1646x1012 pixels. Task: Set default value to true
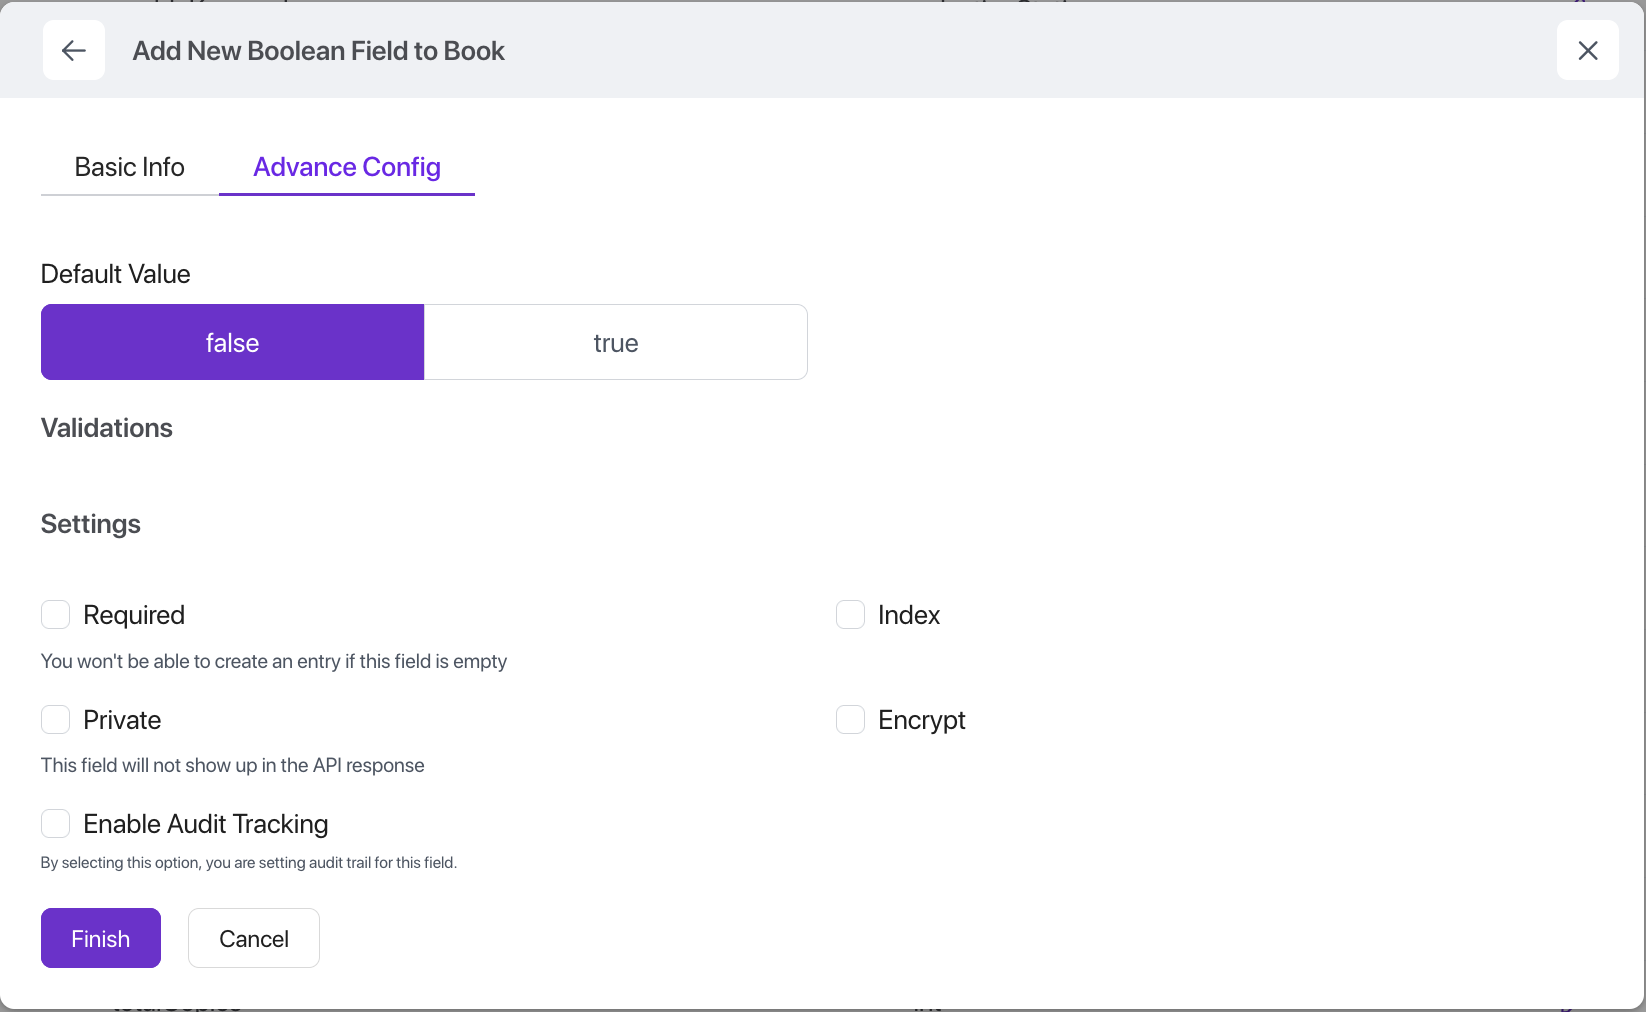[x=616, y=343]
